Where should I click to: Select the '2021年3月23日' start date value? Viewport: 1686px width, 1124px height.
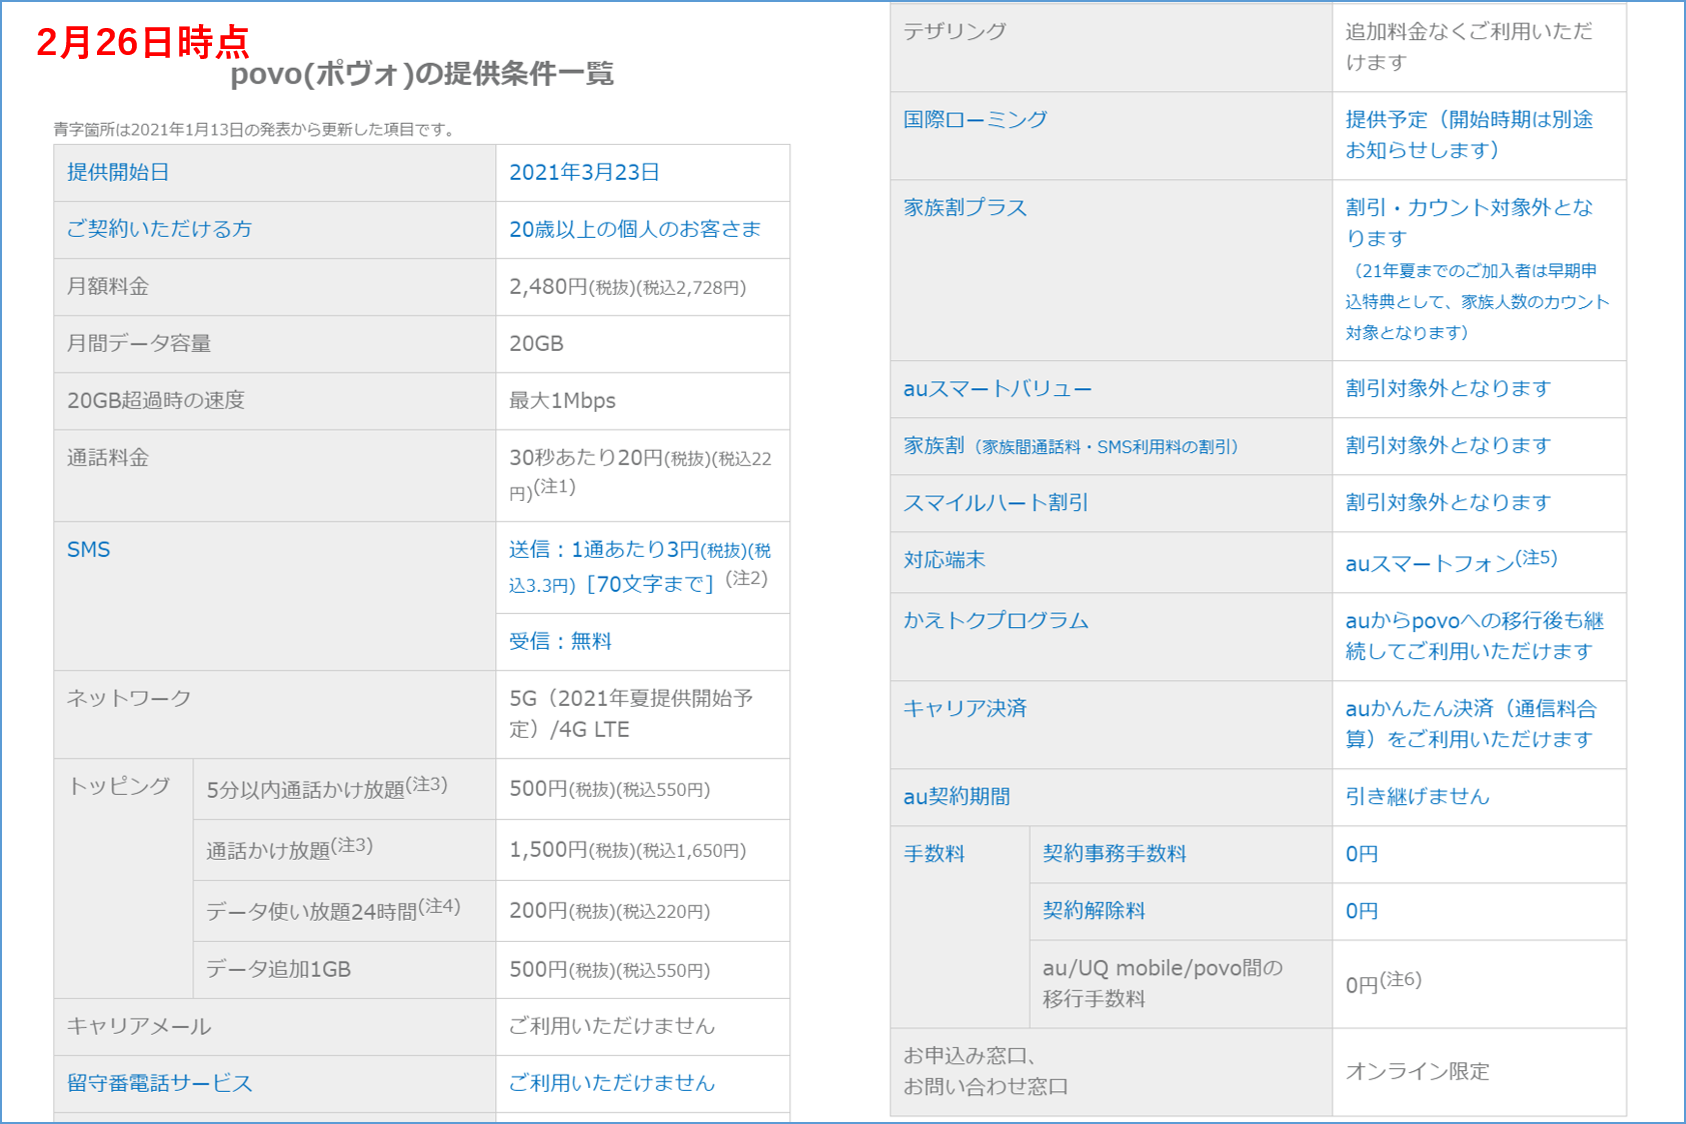pyautogui.click(x=584, y=172)
